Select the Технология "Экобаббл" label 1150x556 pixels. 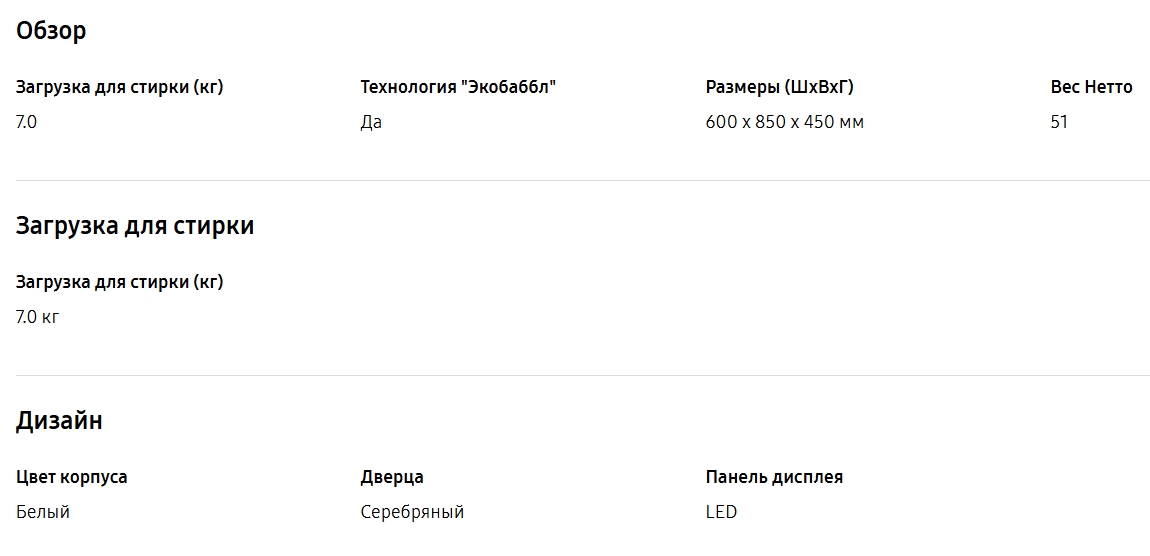click(458, 87)
